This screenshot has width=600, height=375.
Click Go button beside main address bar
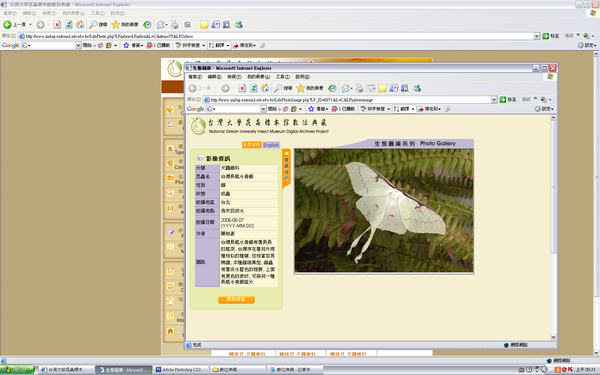(551, 36)
